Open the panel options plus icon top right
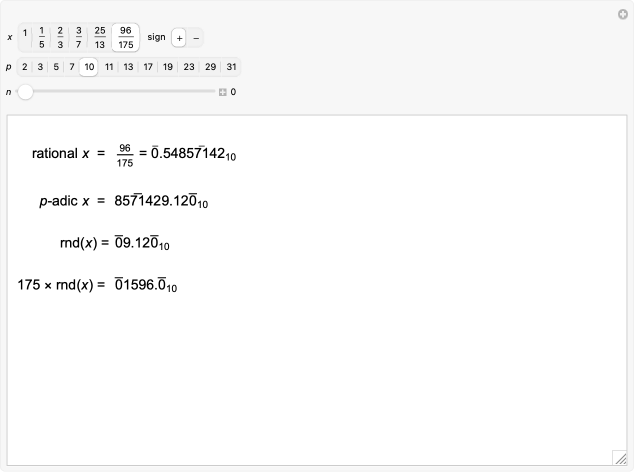The height and width of the screenshot is (473, 634). point(623,15)
